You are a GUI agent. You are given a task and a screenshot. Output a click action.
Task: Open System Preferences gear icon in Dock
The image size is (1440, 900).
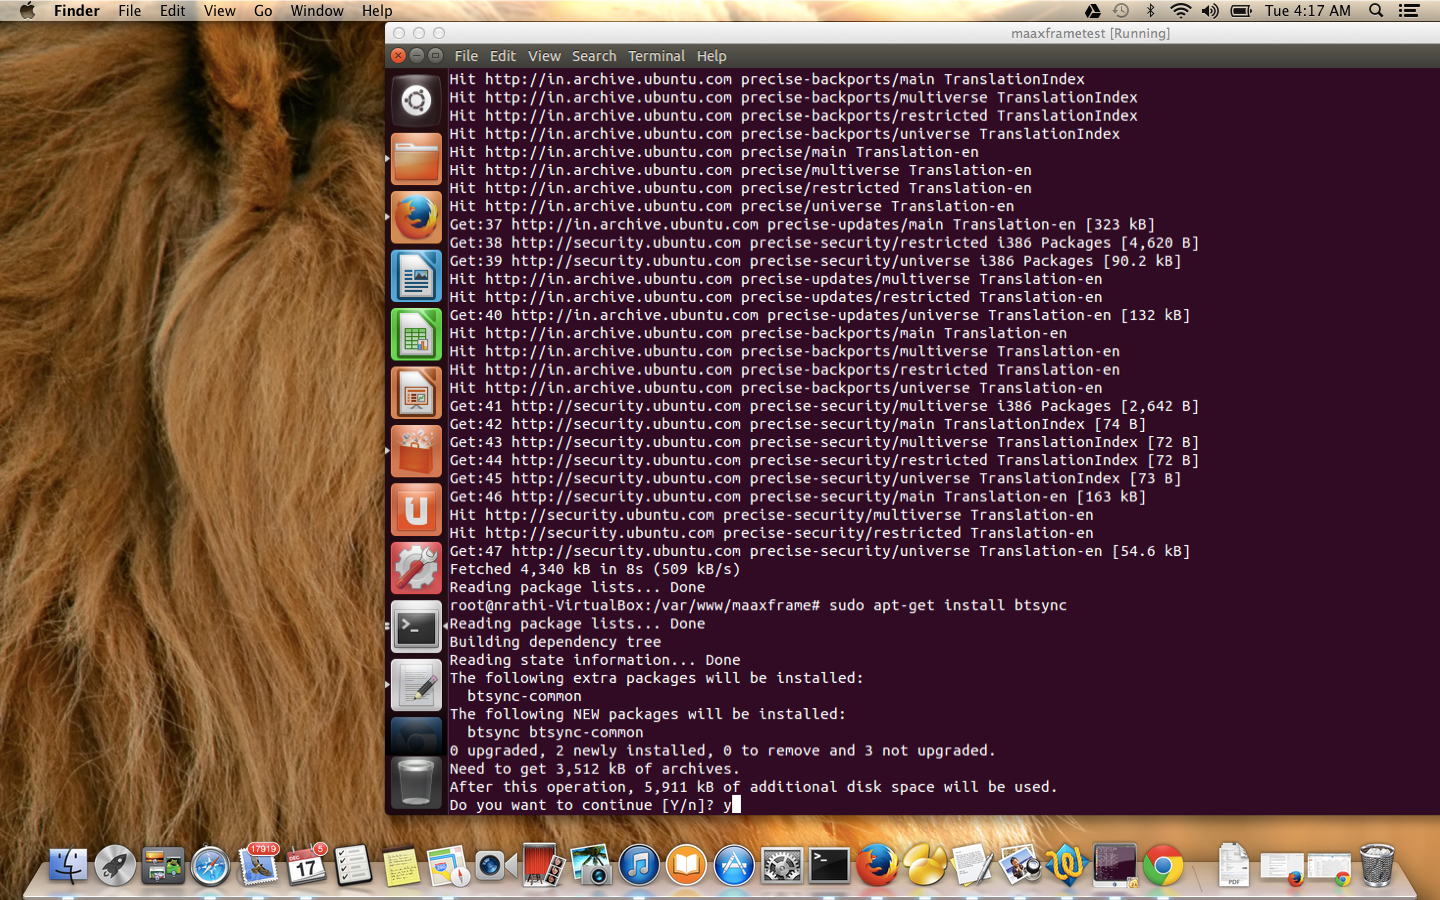[781, 866]
